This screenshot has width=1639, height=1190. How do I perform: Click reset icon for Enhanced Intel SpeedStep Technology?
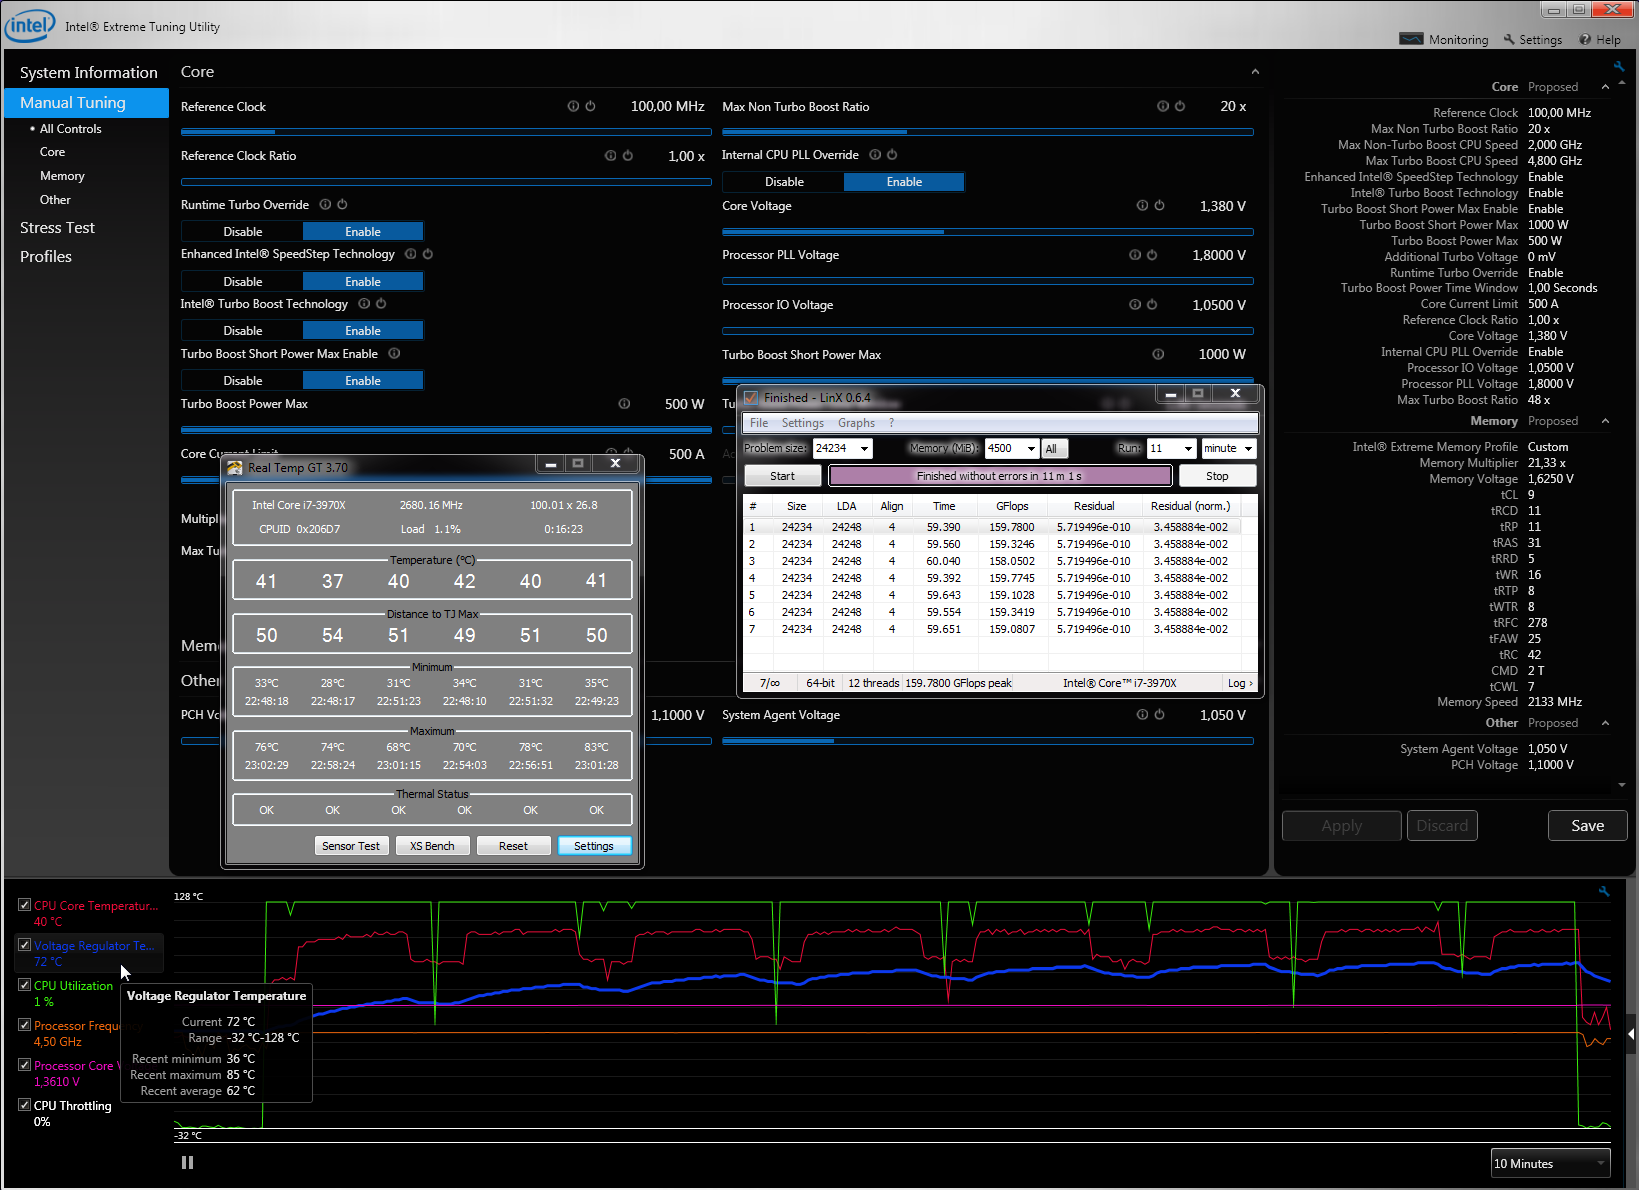(x=427, y=254)
